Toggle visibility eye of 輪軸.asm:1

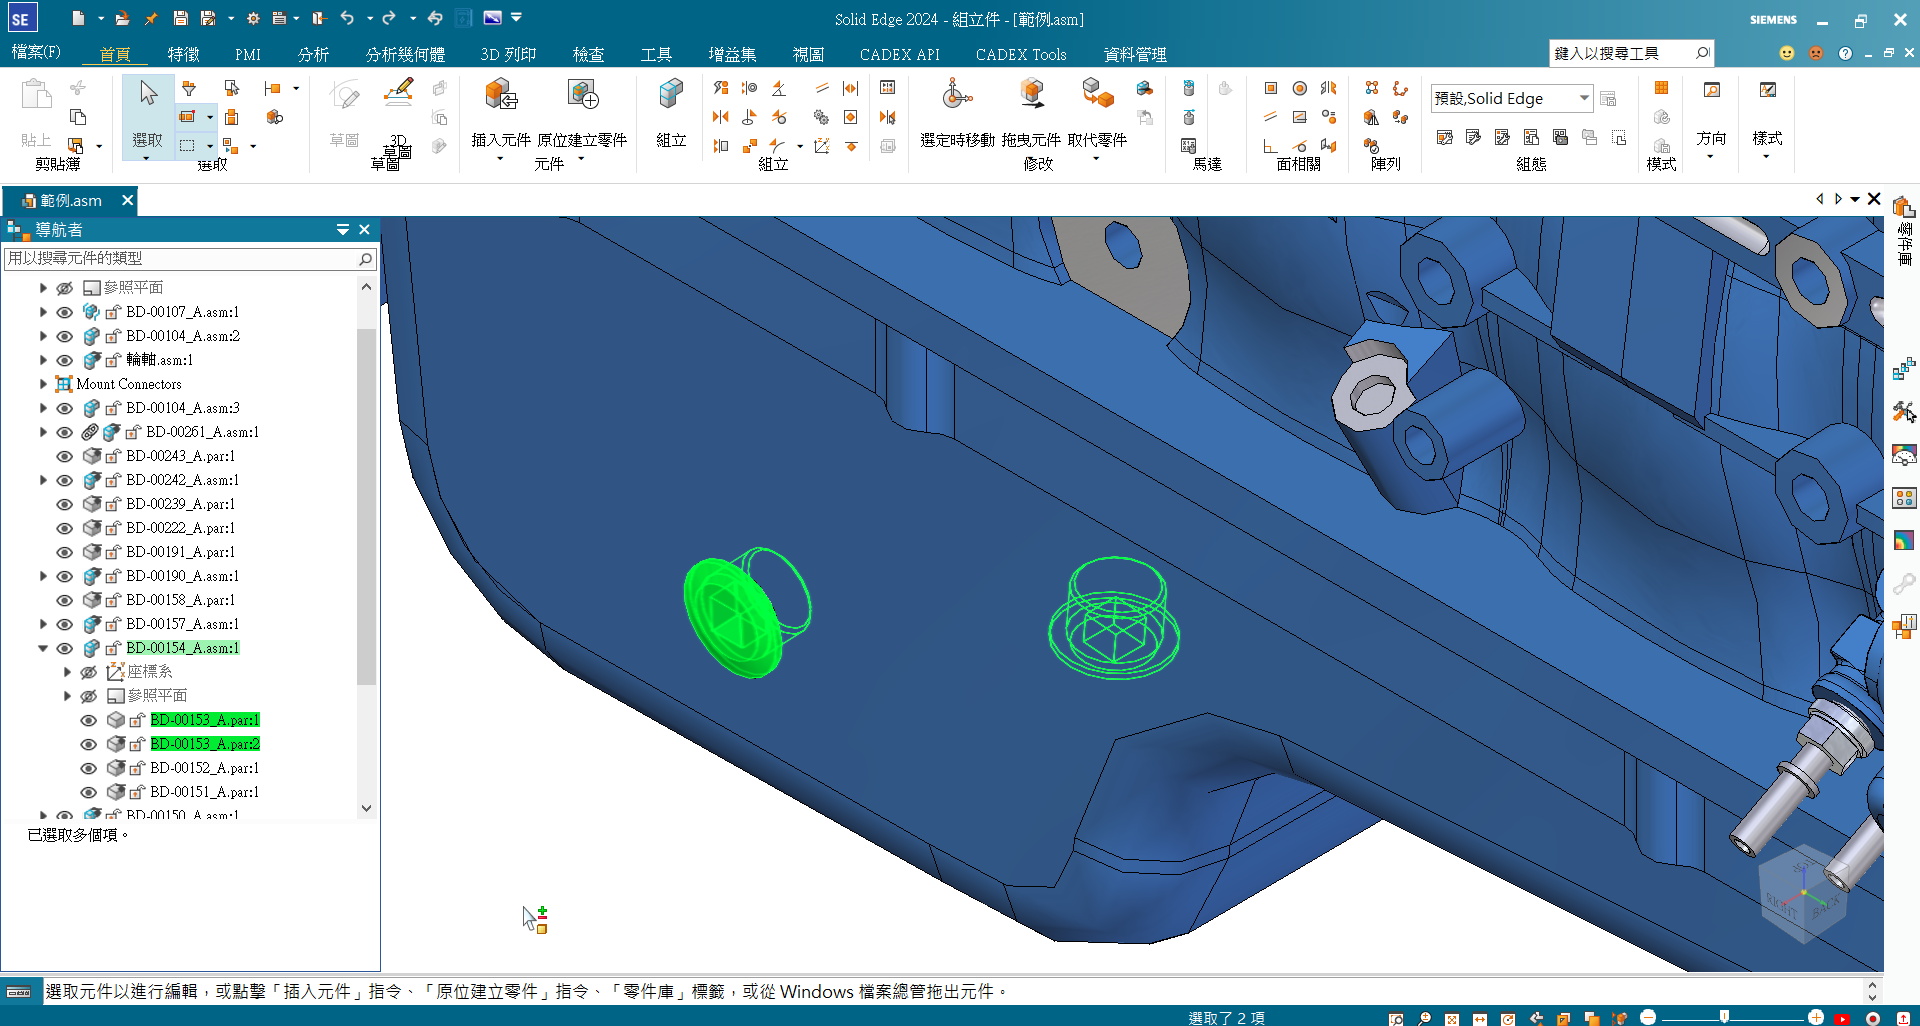click(x=65, y=360)
